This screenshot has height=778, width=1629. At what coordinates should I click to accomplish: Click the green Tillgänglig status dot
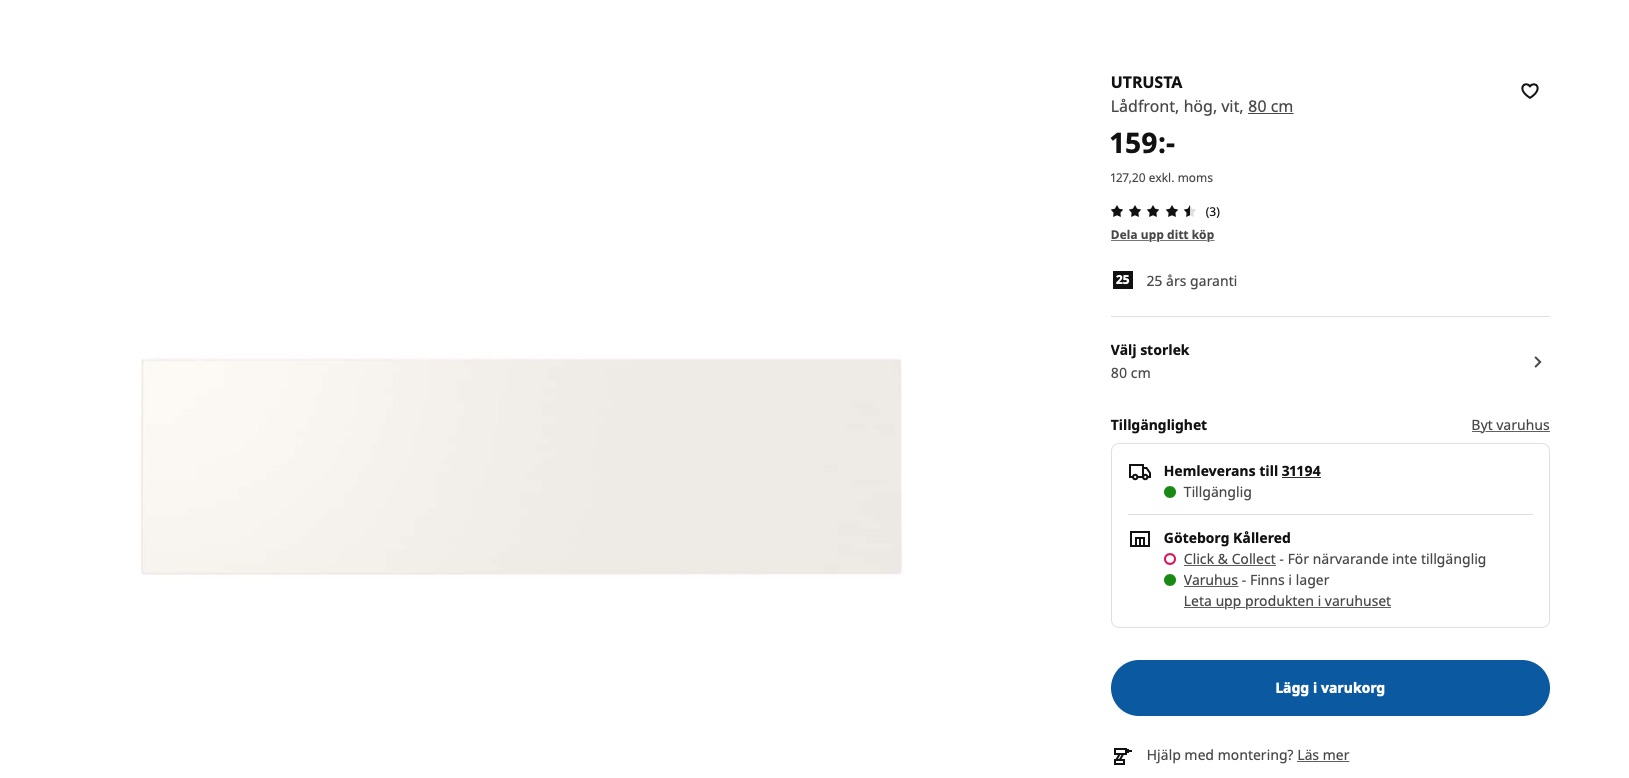pos(1169,492)
